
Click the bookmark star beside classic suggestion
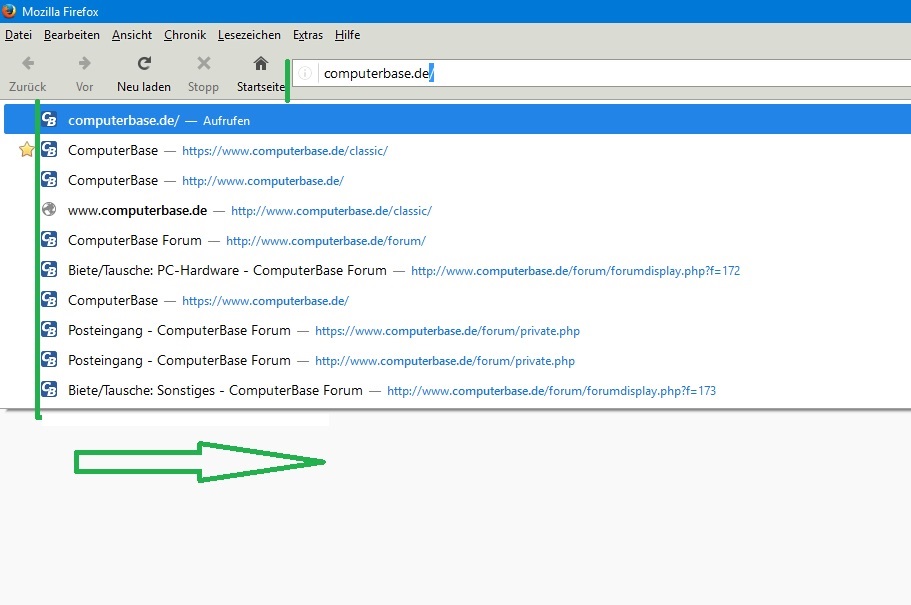[26, 150]
